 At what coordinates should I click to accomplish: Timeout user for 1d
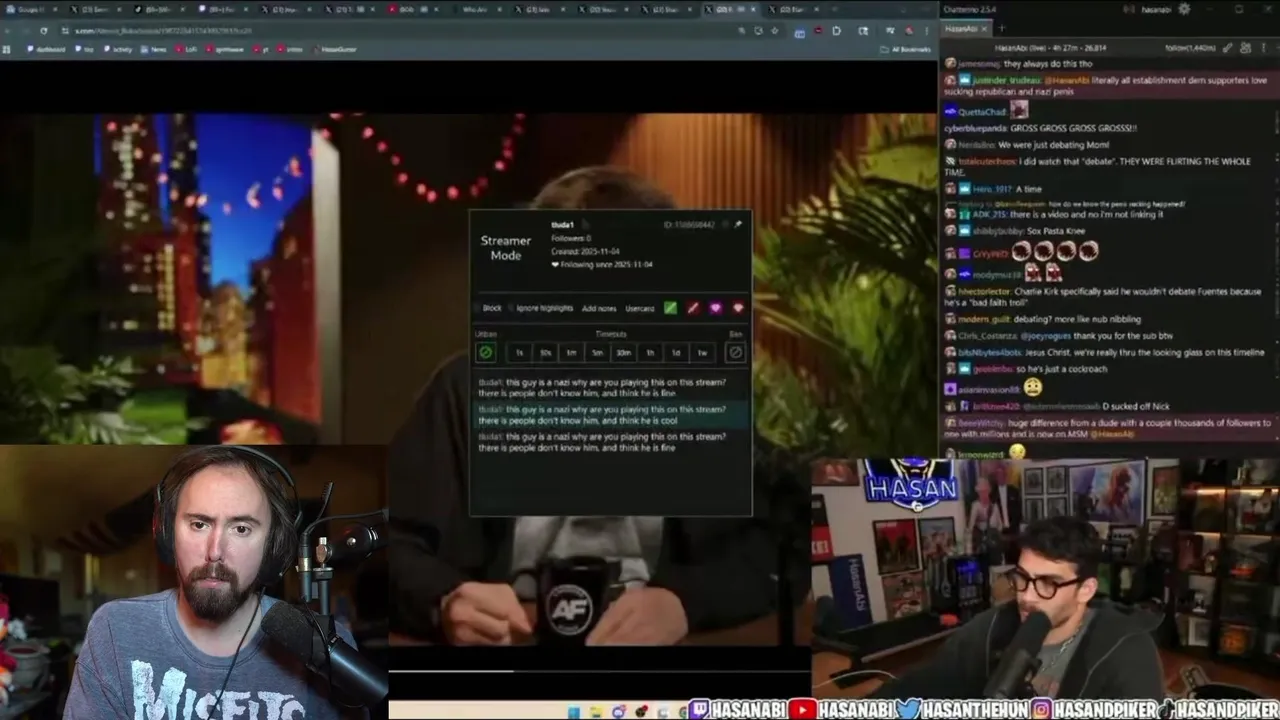pyautogui.click(x=676, y=352)
